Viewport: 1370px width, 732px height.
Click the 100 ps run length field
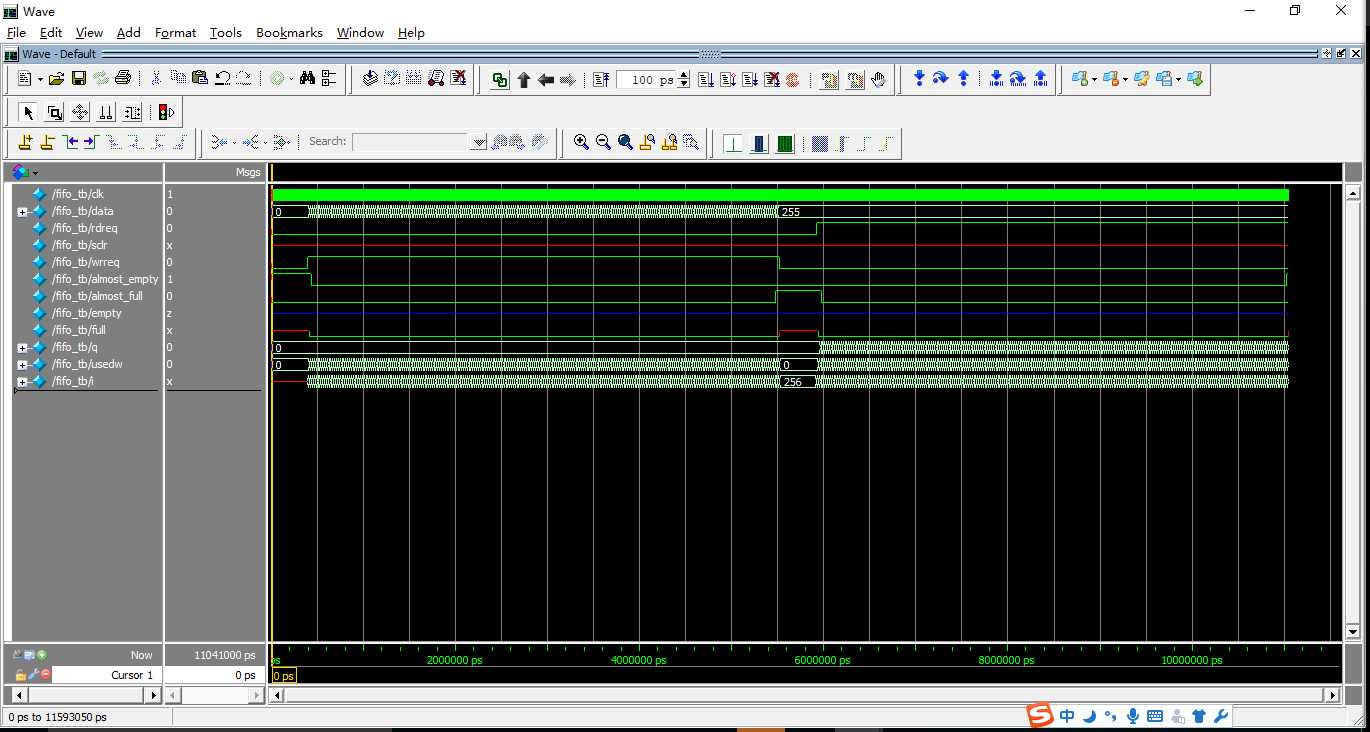646,80
